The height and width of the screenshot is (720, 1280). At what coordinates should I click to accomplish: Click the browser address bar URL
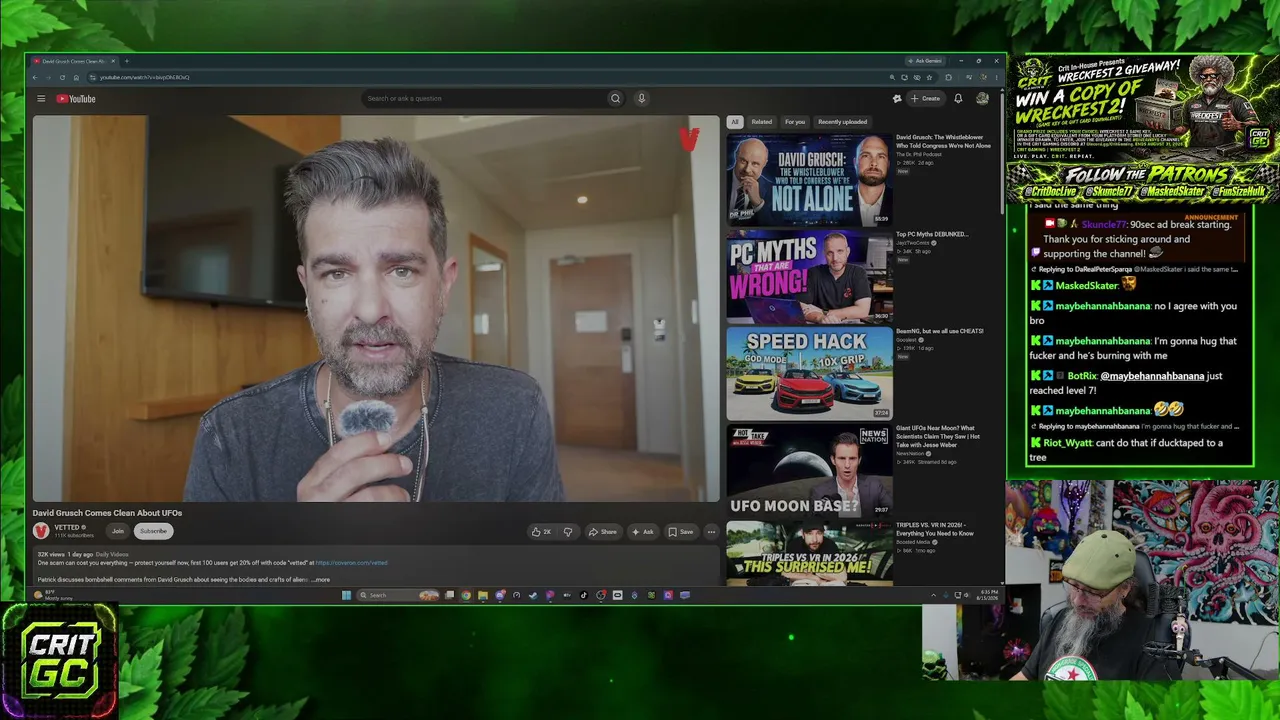pos(145,77)
